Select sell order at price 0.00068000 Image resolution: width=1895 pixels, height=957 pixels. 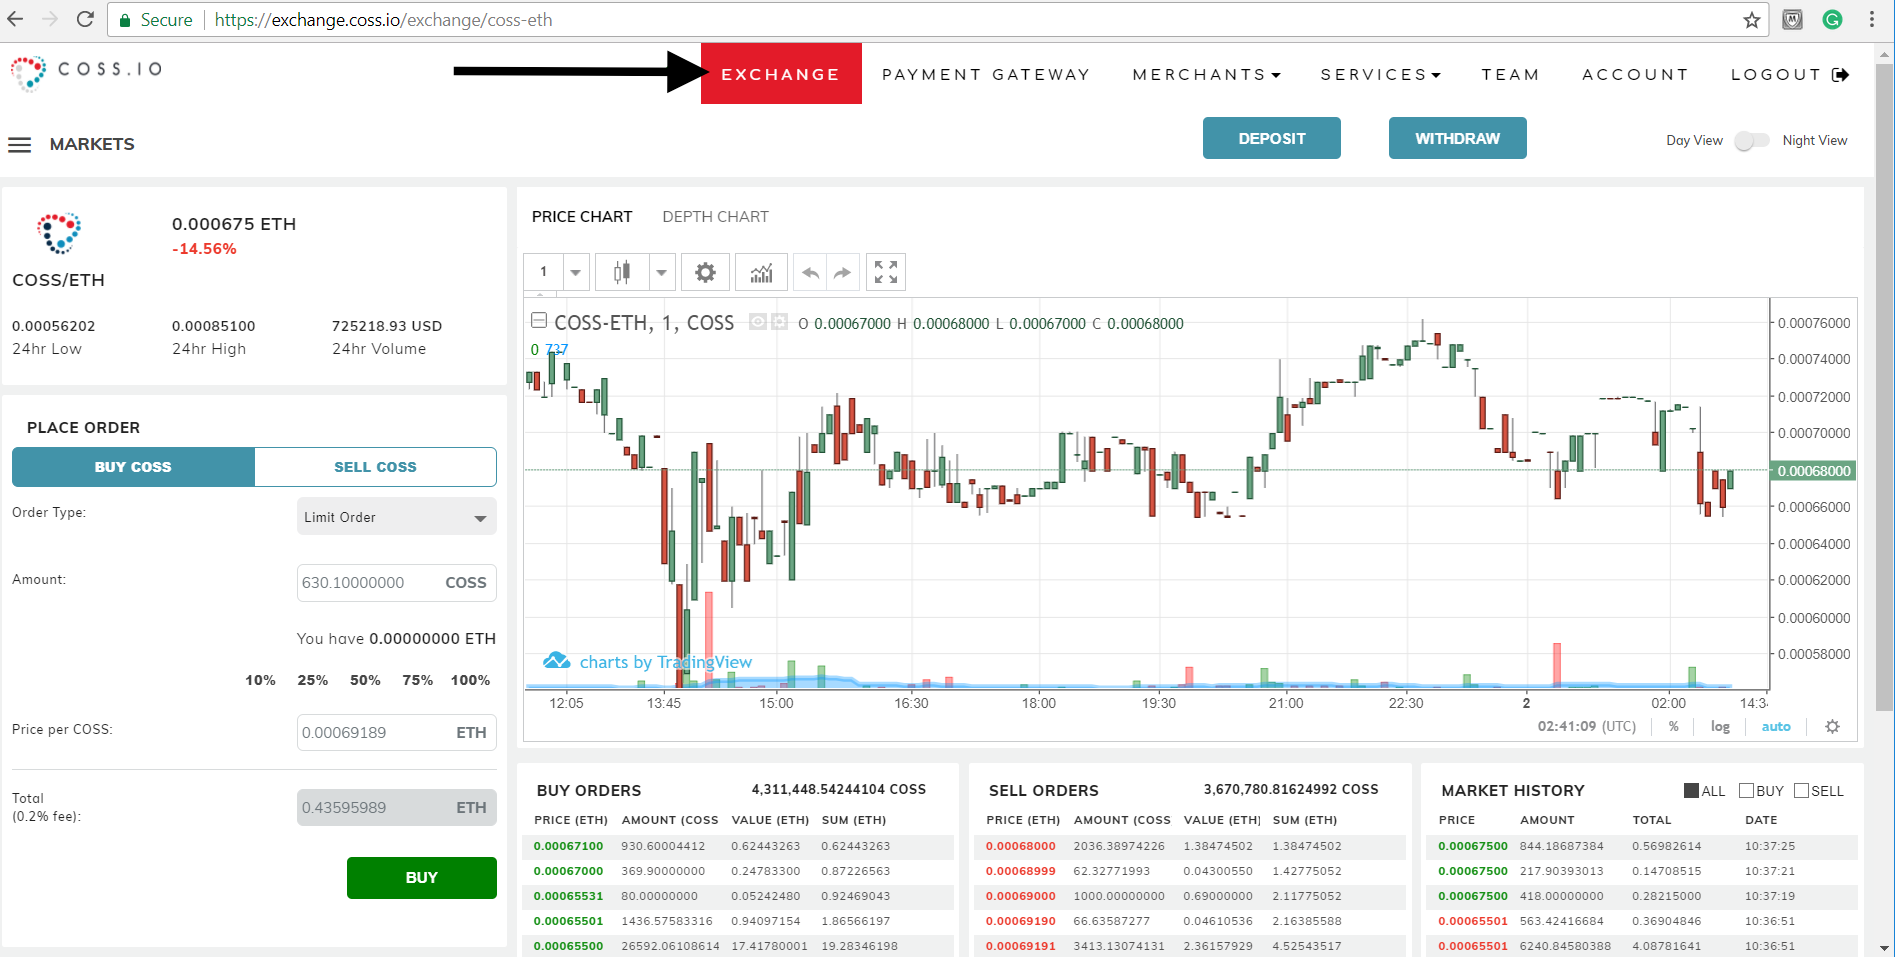1190,847
